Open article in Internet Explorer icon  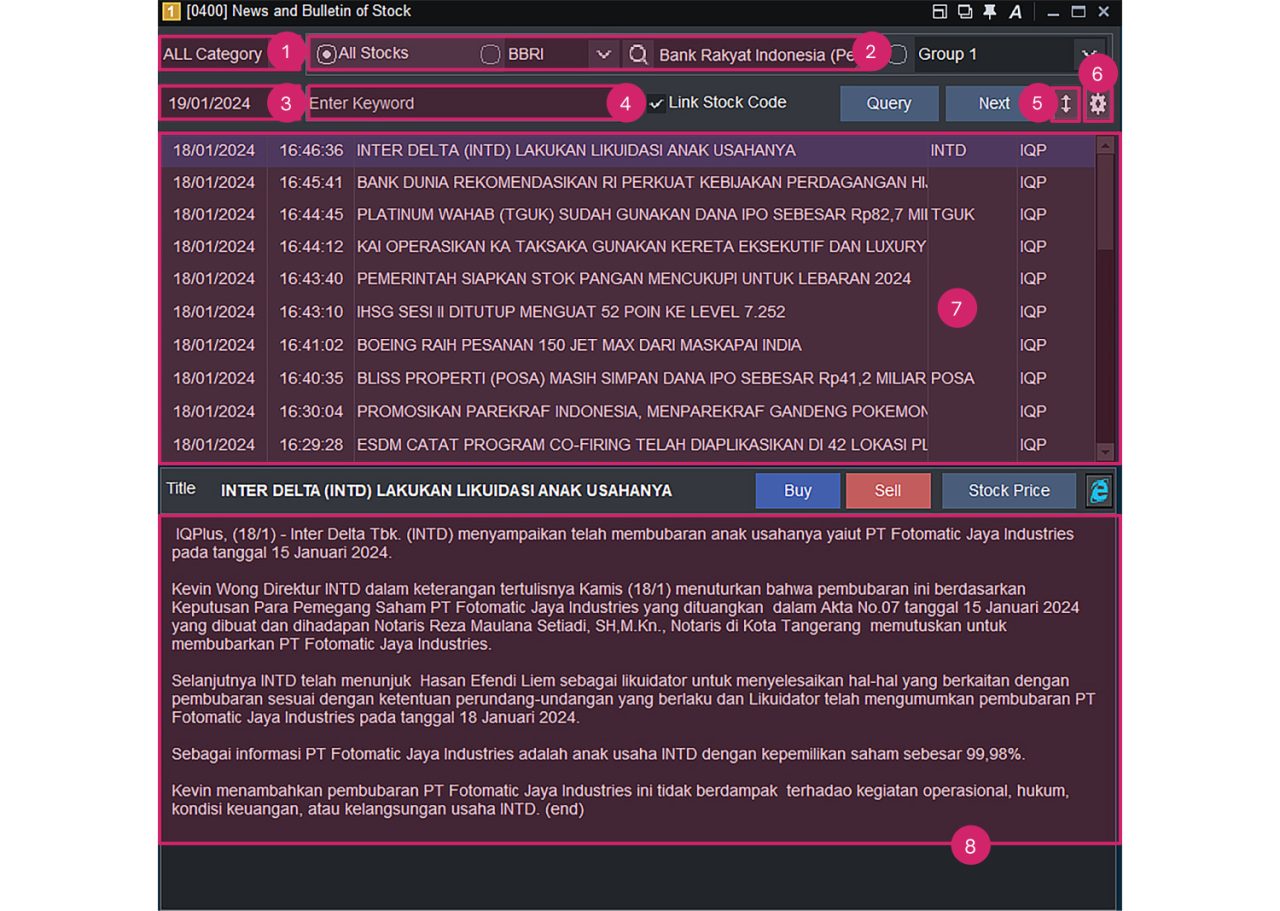[1098, 490]
